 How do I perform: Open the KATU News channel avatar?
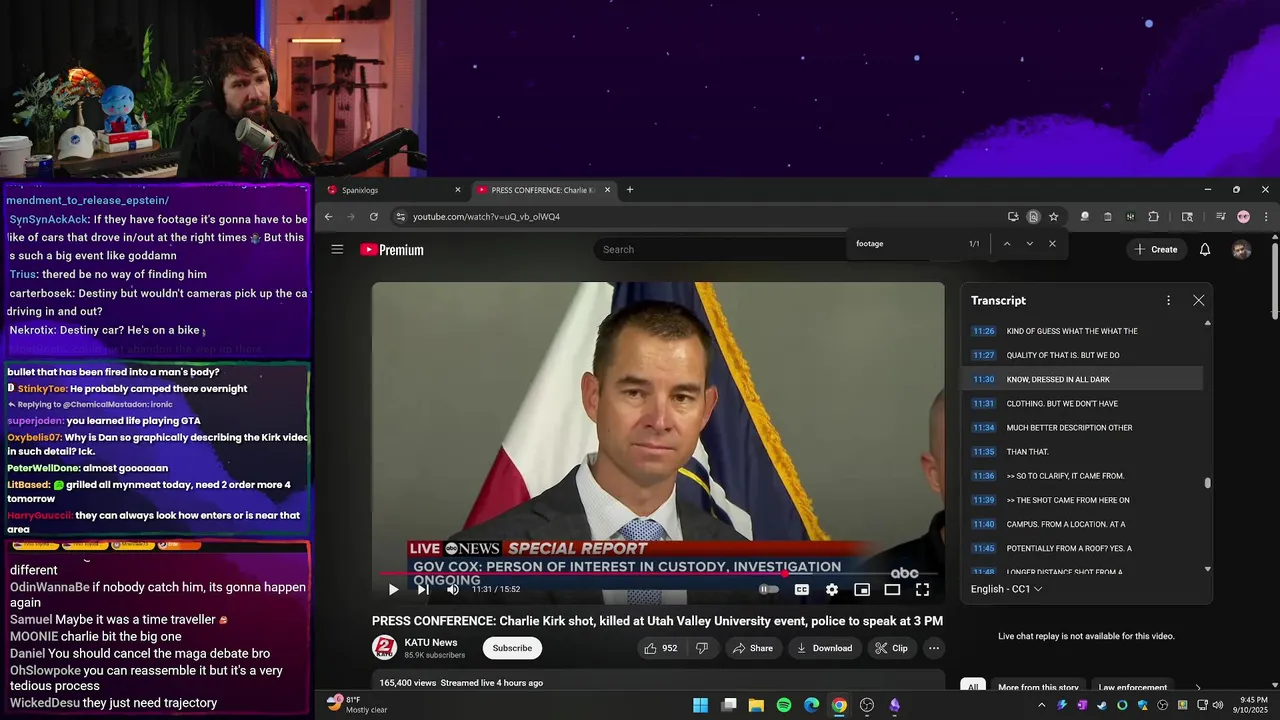384,648
